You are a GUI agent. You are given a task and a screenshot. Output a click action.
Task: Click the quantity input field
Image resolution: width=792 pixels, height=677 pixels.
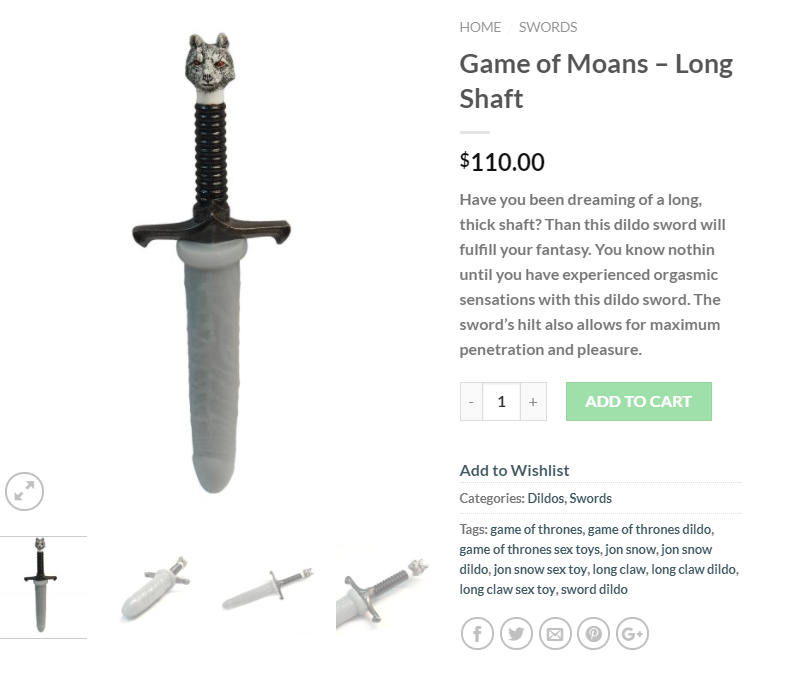[x=502, y=402]
